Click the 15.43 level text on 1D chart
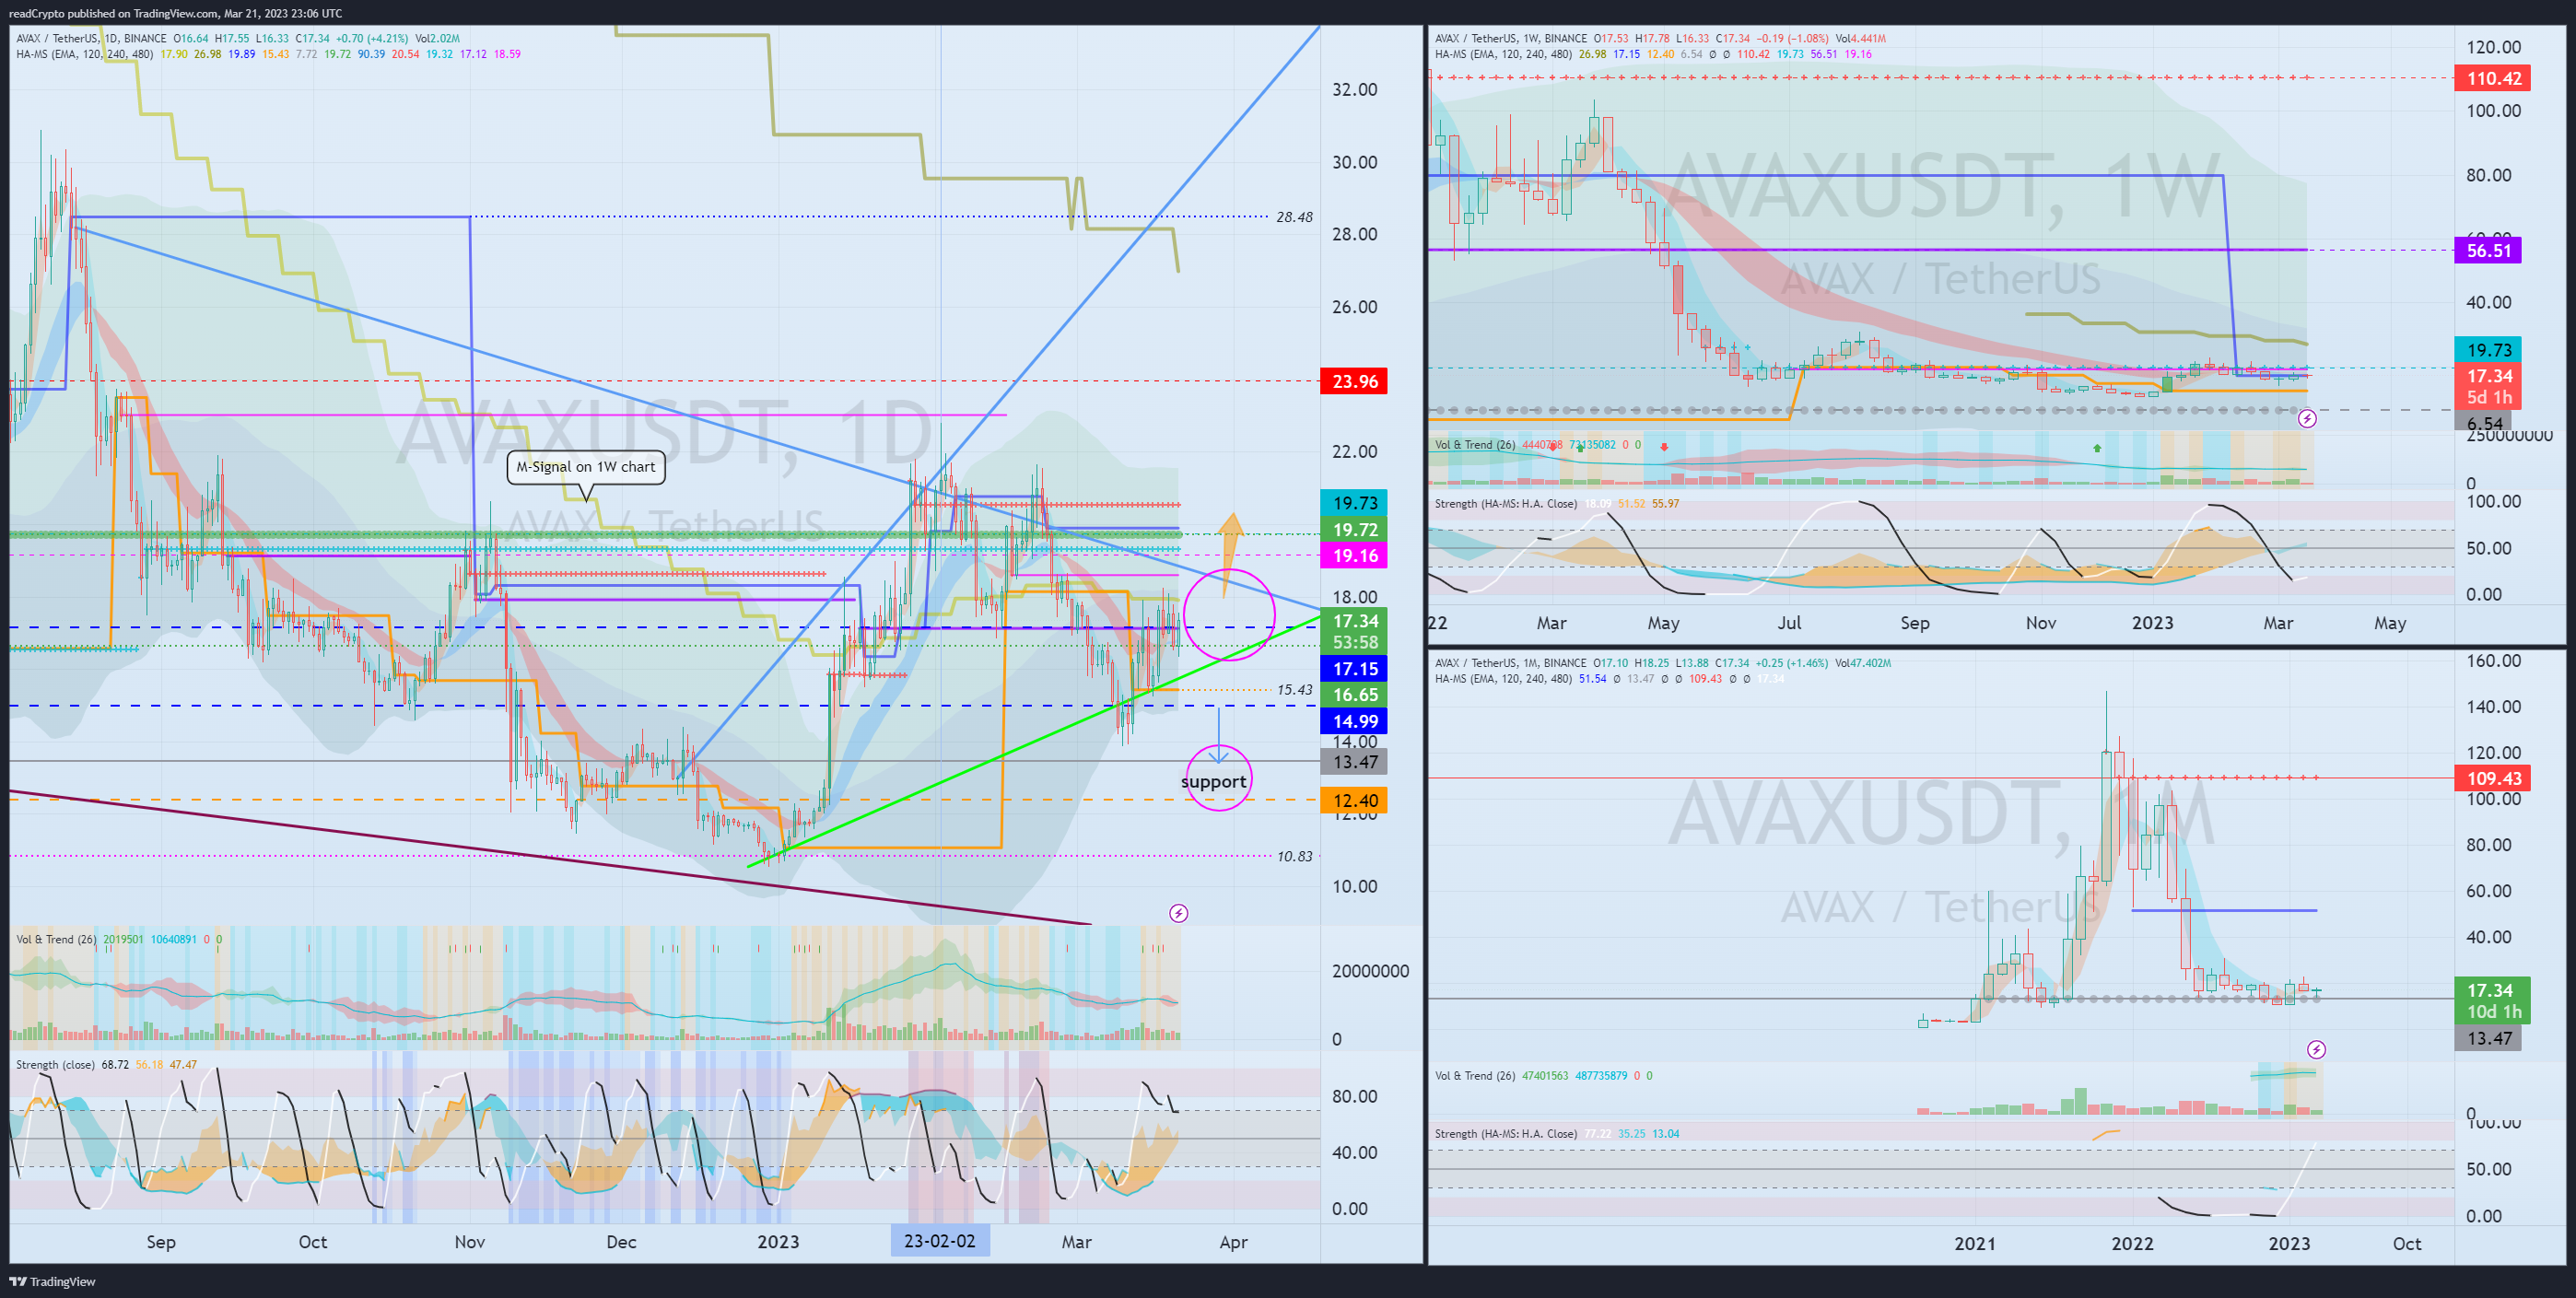 [x=1294, y=690]
